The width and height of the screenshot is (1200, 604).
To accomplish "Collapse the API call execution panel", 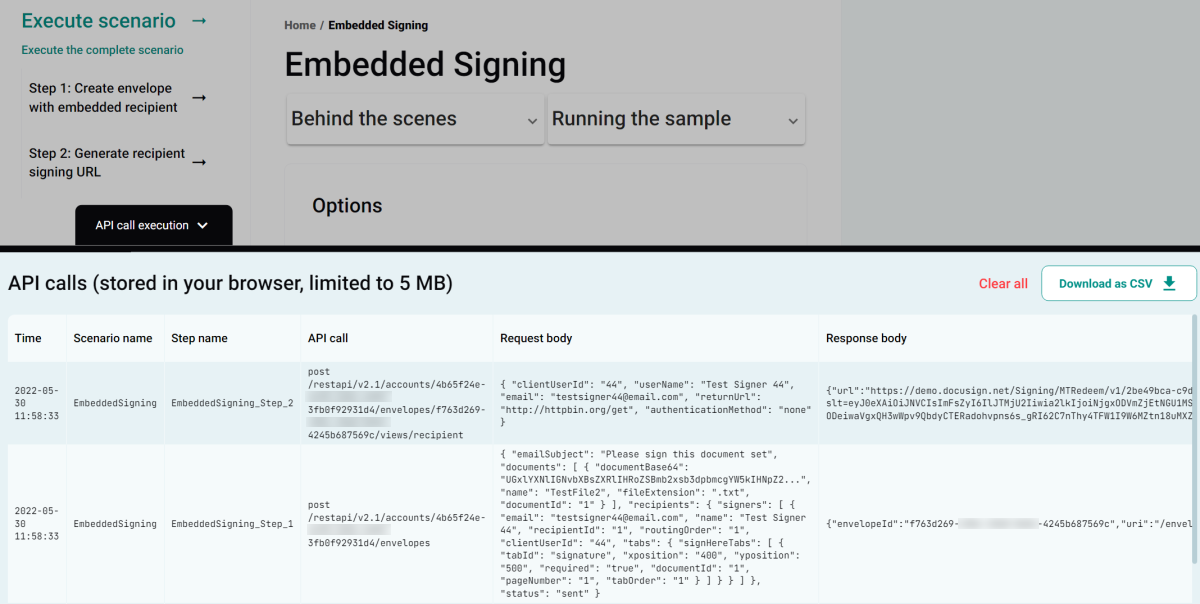I will pyautogui.click(x=153, y=226).
